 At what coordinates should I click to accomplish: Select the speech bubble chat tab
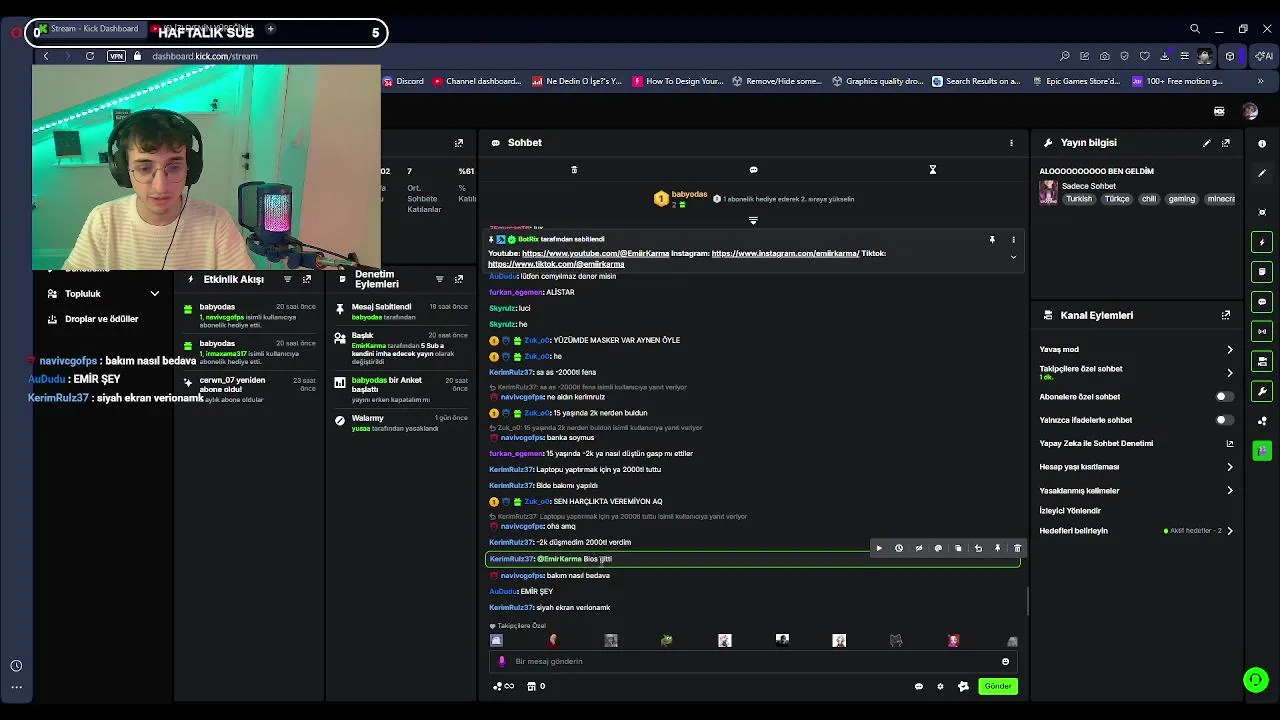point(753,170)
